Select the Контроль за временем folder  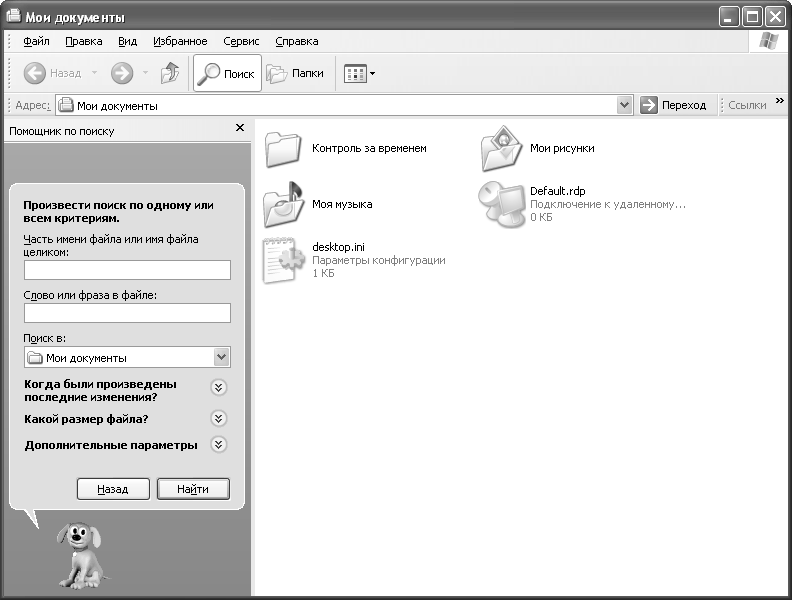(283, 149)
